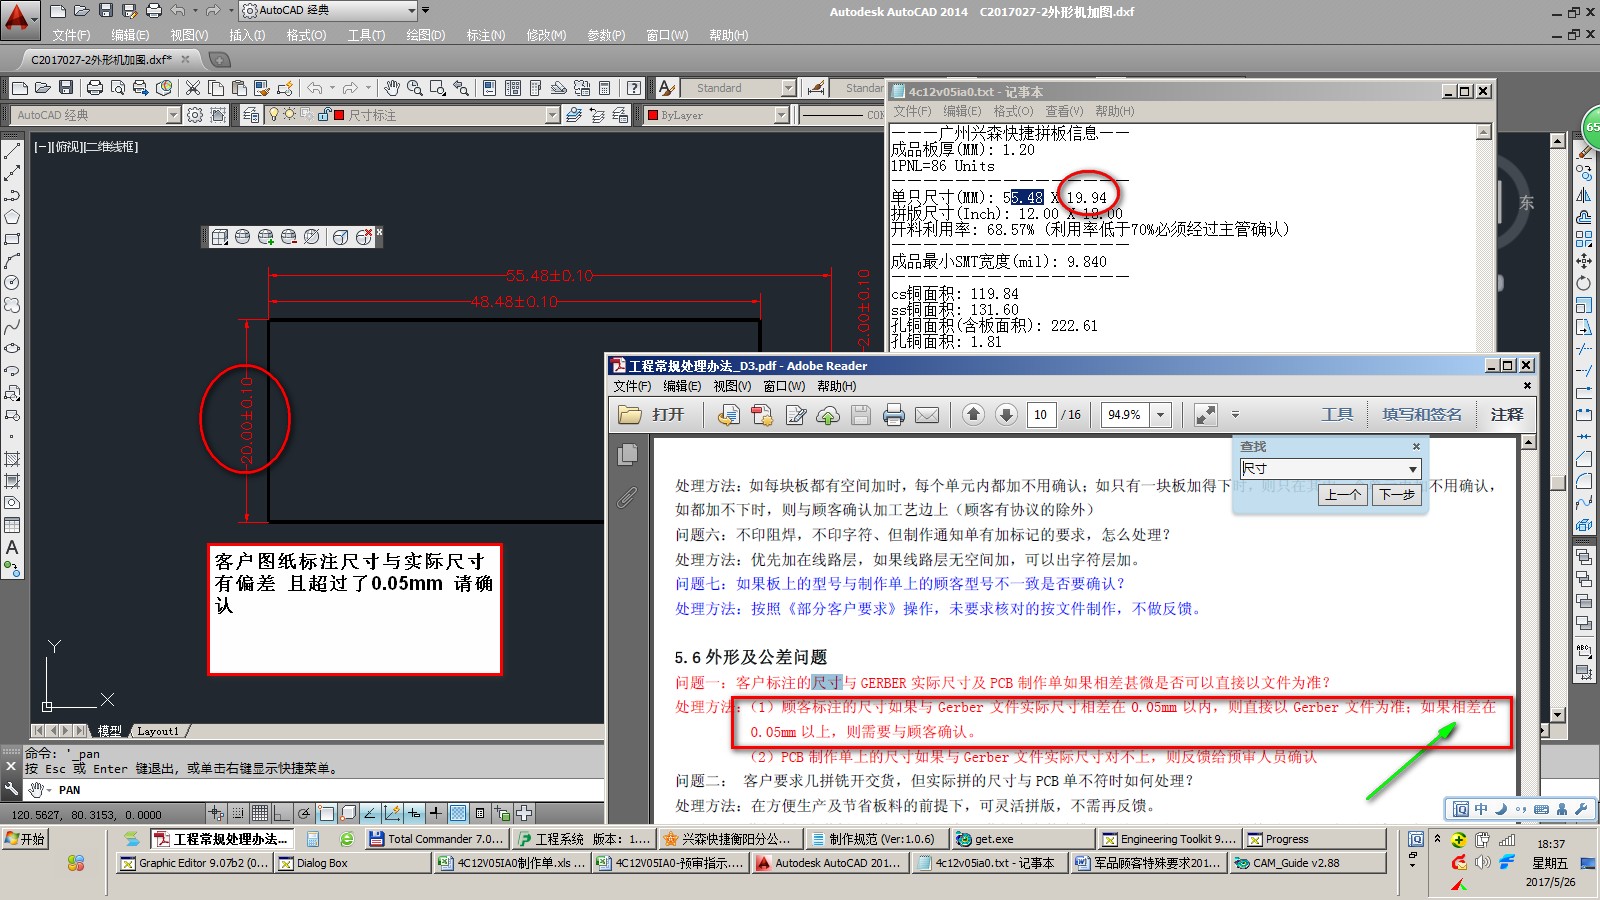Click the Zoom Realtime magnifier icon

click(414, 88)
